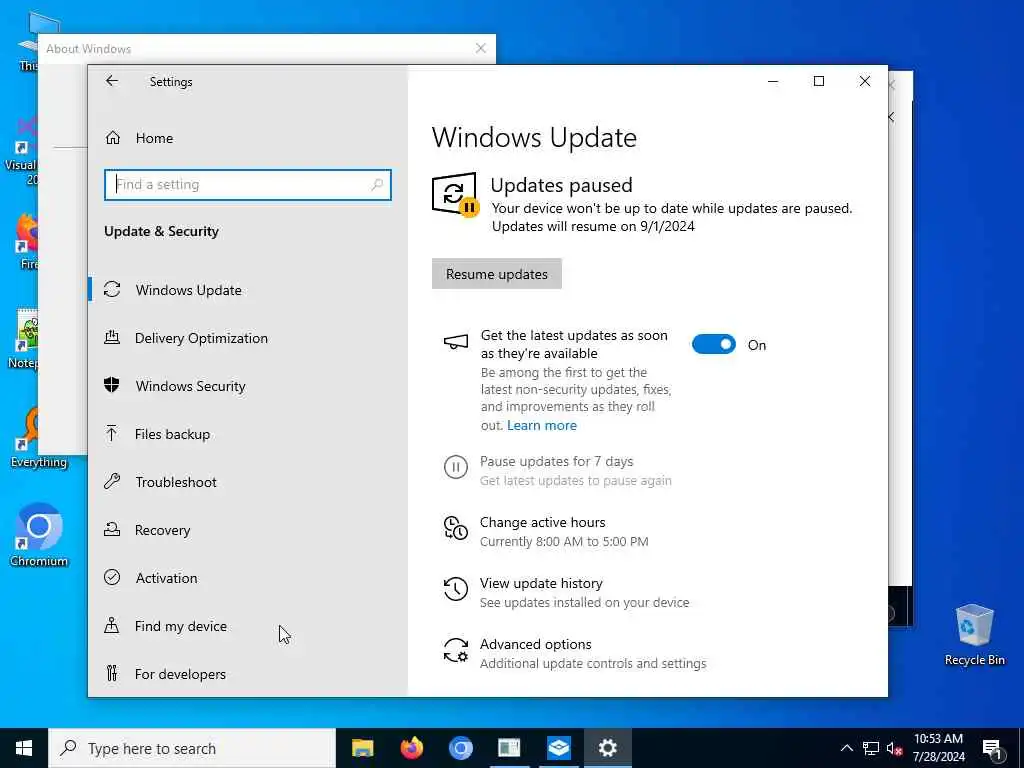Click the Windows Security shield icon
The image size is (1024, 768).
coord(112,385)
